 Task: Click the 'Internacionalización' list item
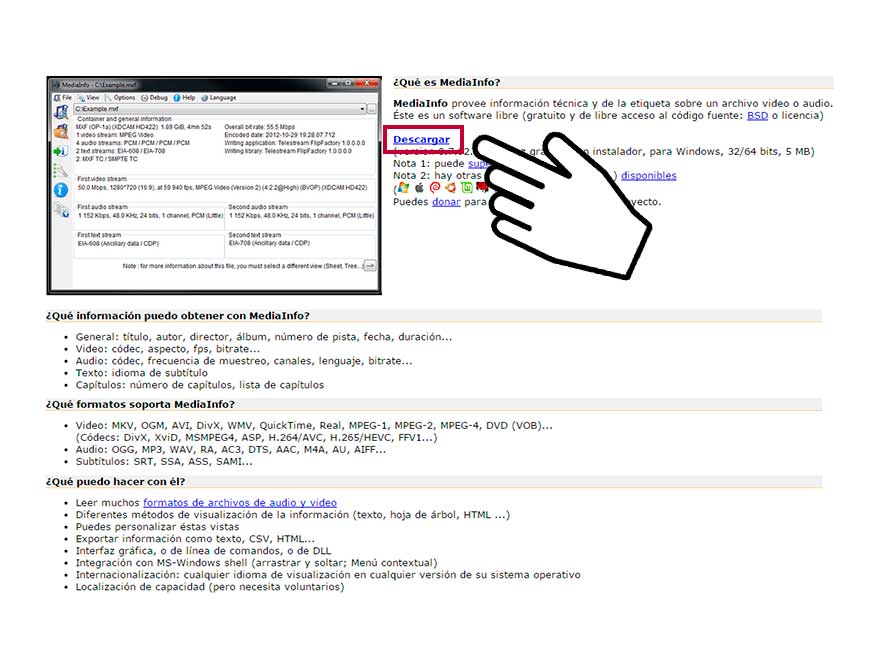point(328,575)
